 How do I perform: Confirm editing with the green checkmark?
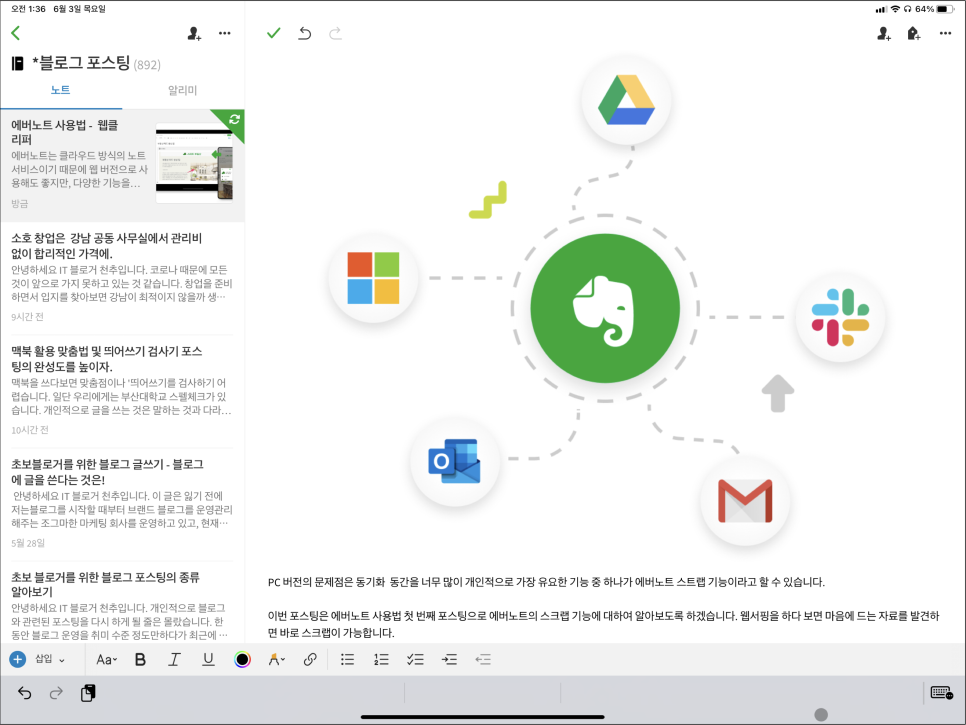tap(274, 33)
